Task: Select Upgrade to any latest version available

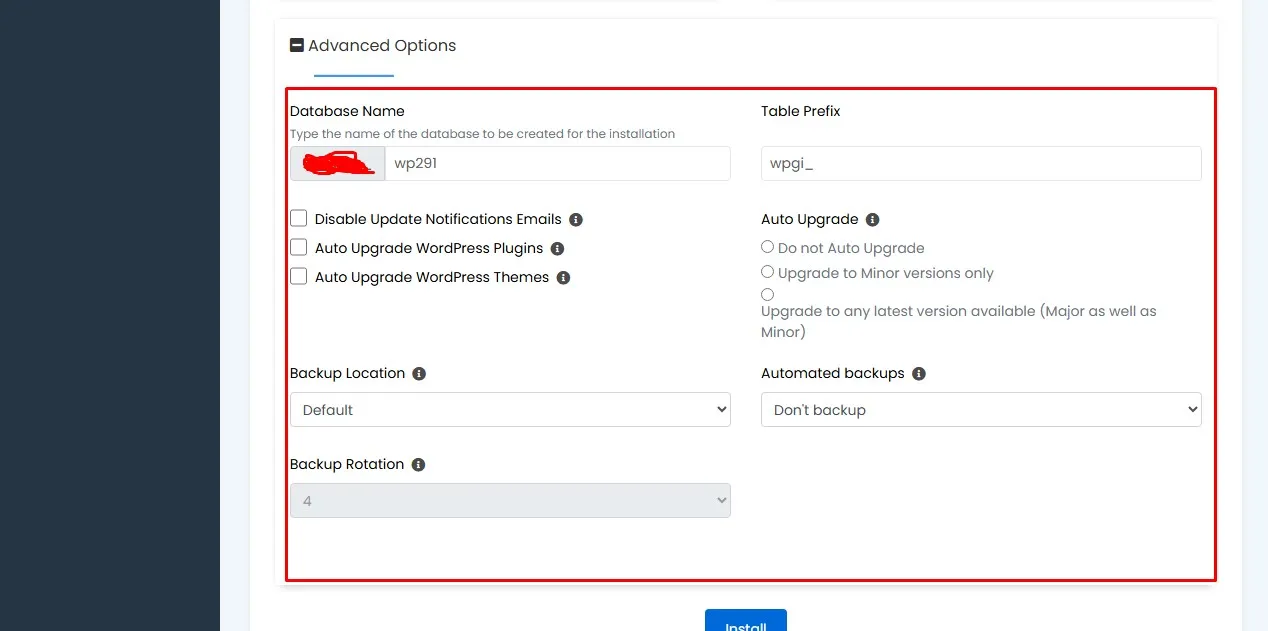Action: click(767, 294)
